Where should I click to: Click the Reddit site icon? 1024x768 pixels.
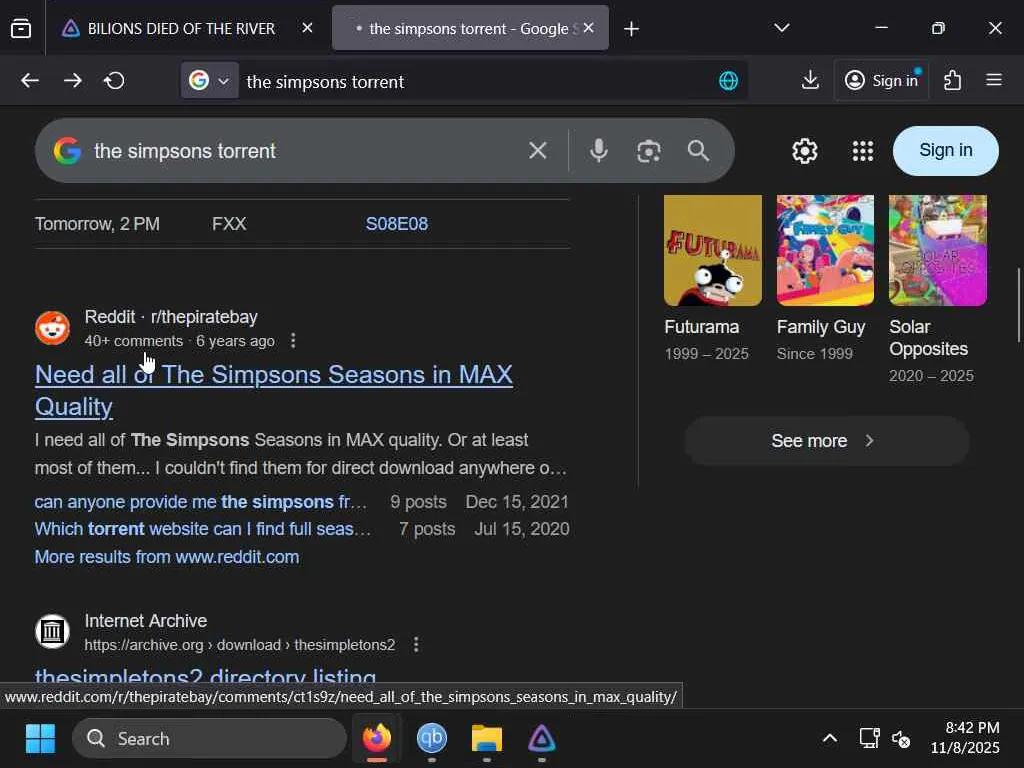(x=52, y=328)
